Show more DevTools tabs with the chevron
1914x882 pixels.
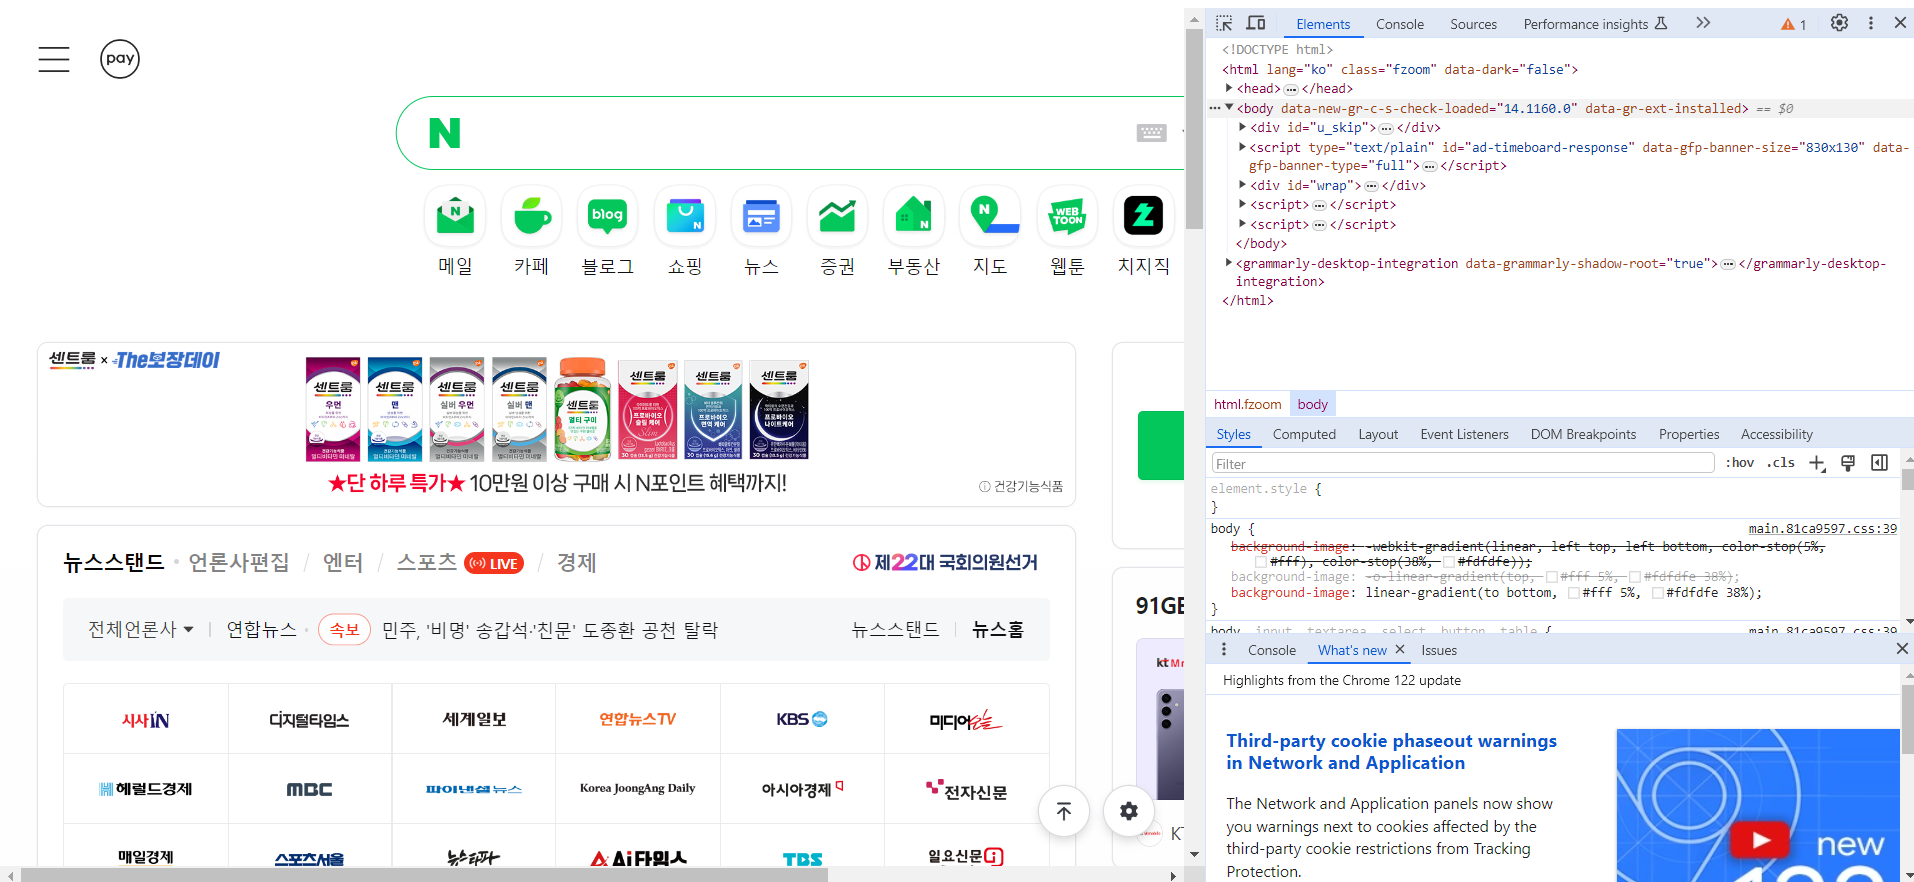click(x=1703, y=23)
